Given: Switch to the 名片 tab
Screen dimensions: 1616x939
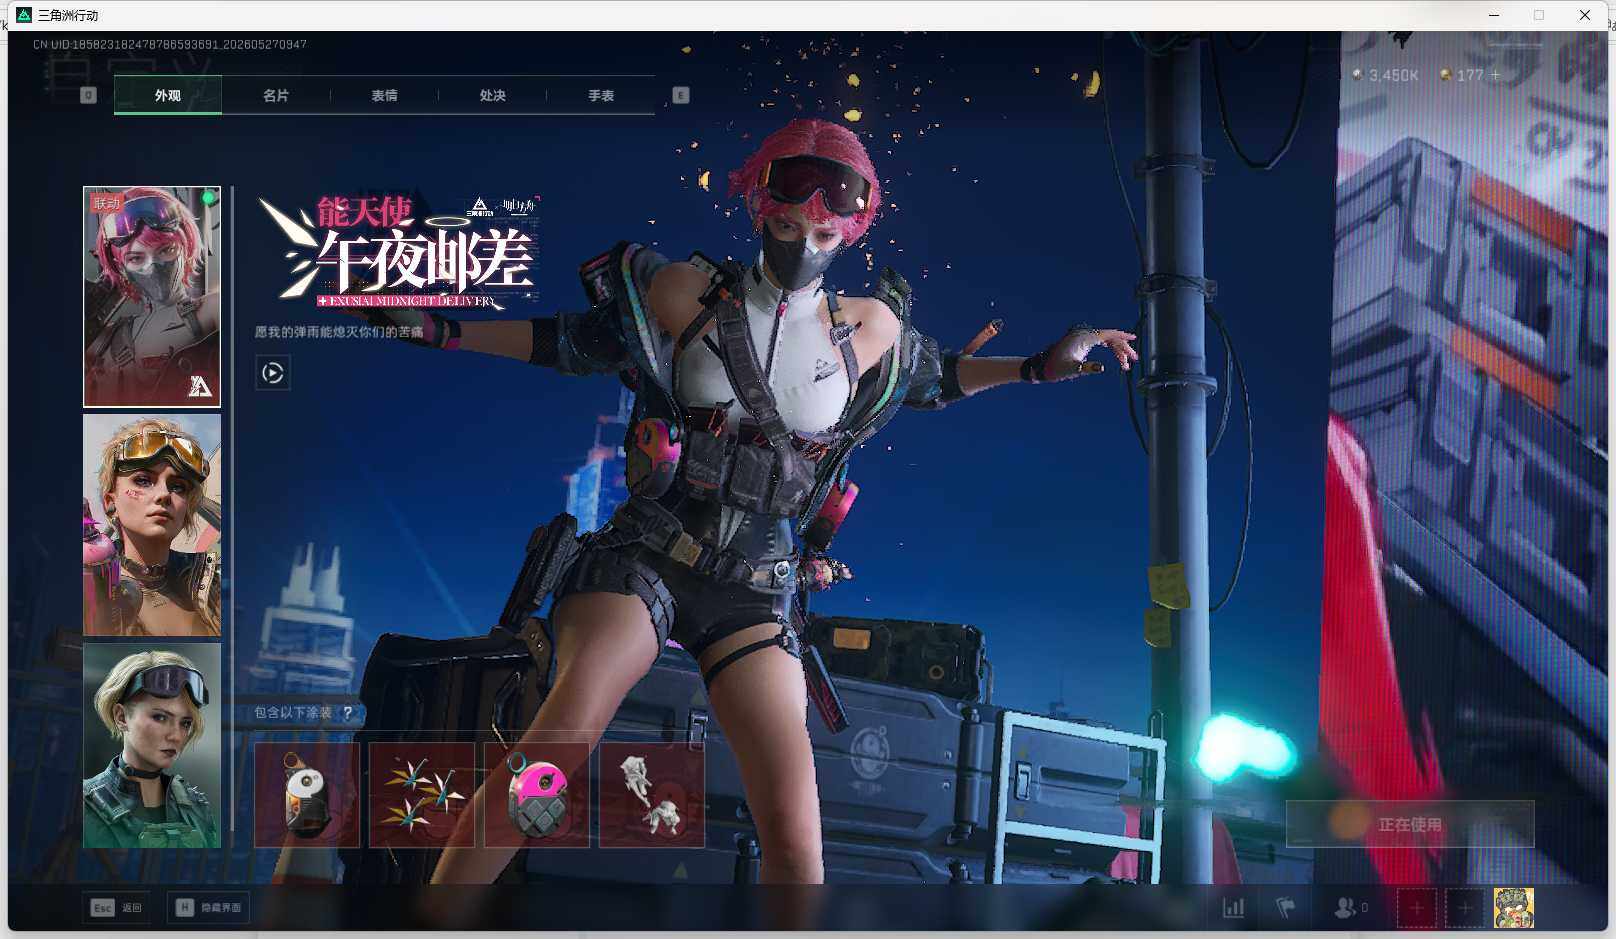Looking at the screenshot, I should (276, 95).
